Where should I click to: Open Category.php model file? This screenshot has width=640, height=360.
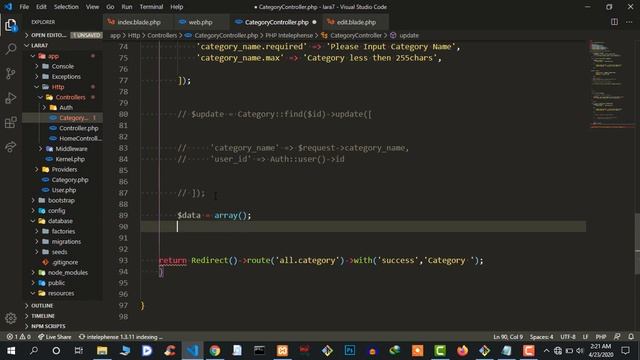70,180
